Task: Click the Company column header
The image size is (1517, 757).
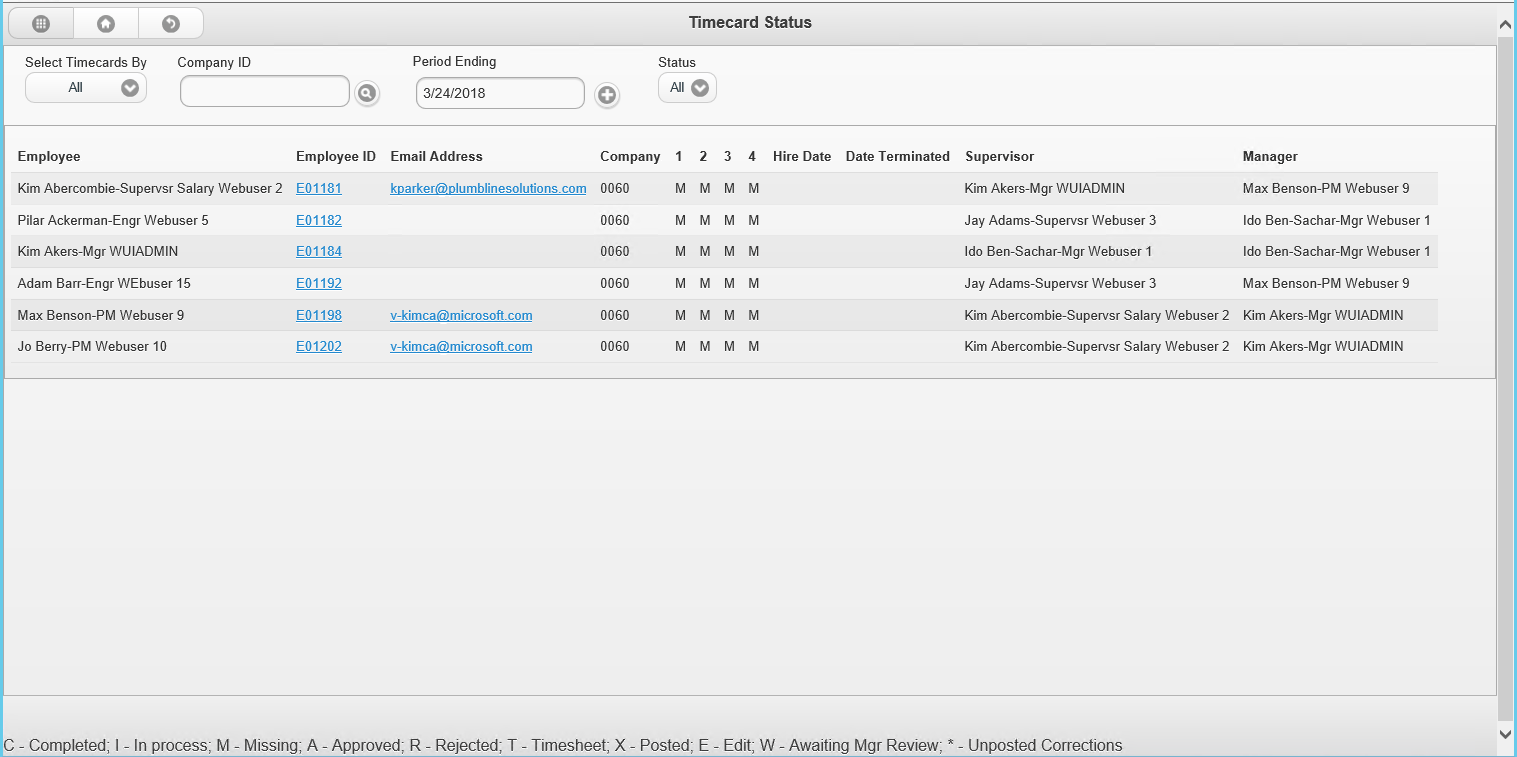Action: 630,156
